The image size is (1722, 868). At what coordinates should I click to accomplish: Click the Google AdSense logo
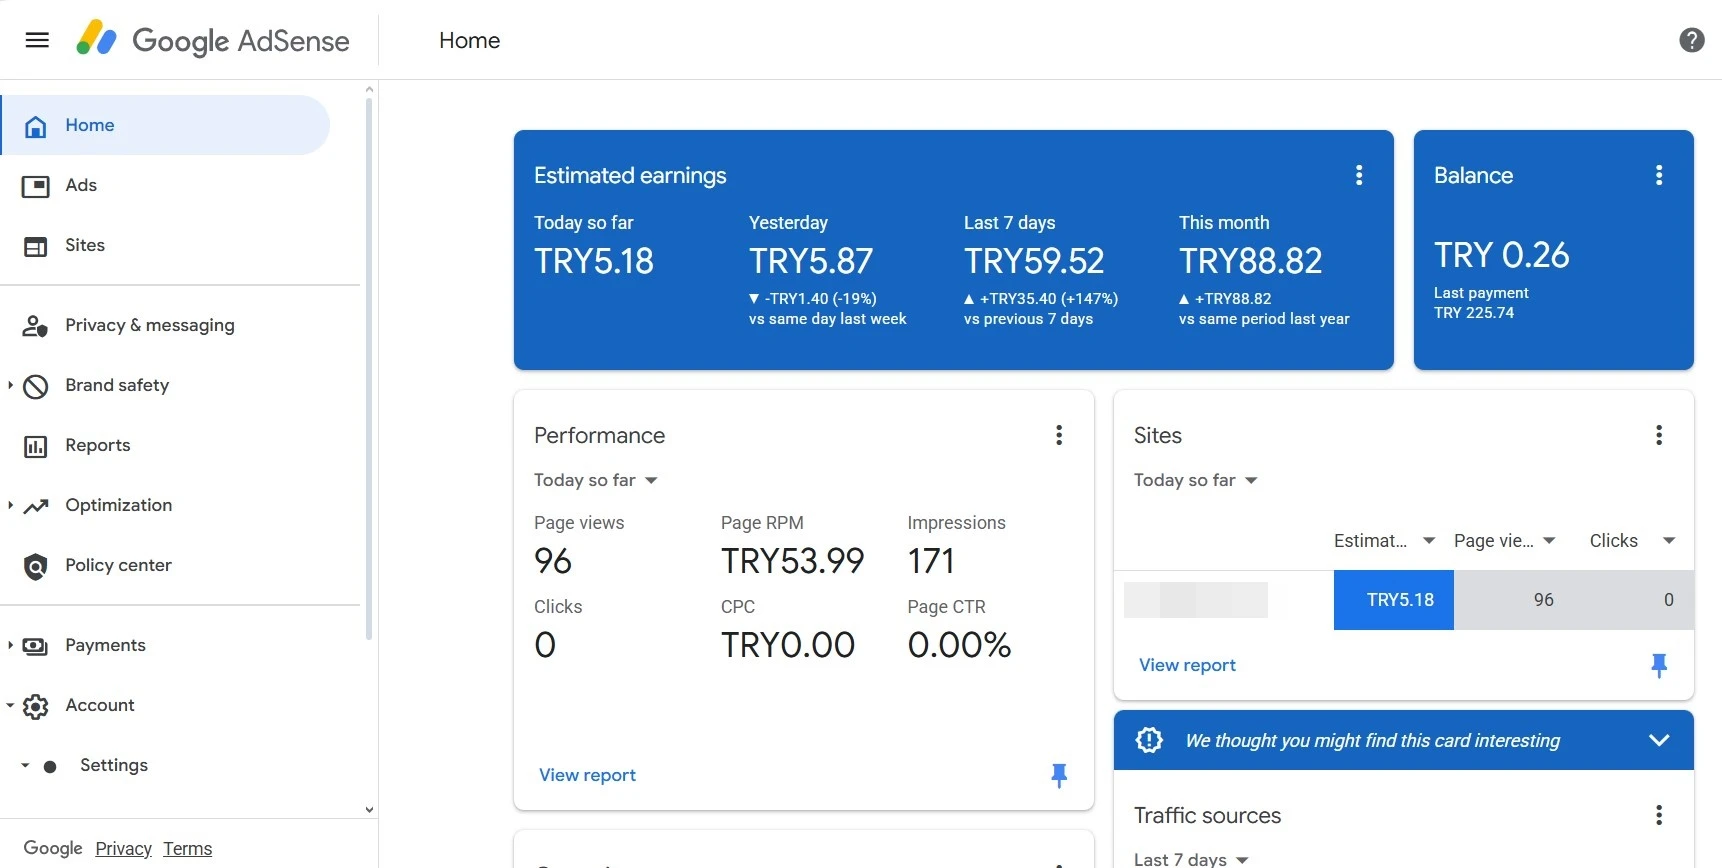[213, 40]
